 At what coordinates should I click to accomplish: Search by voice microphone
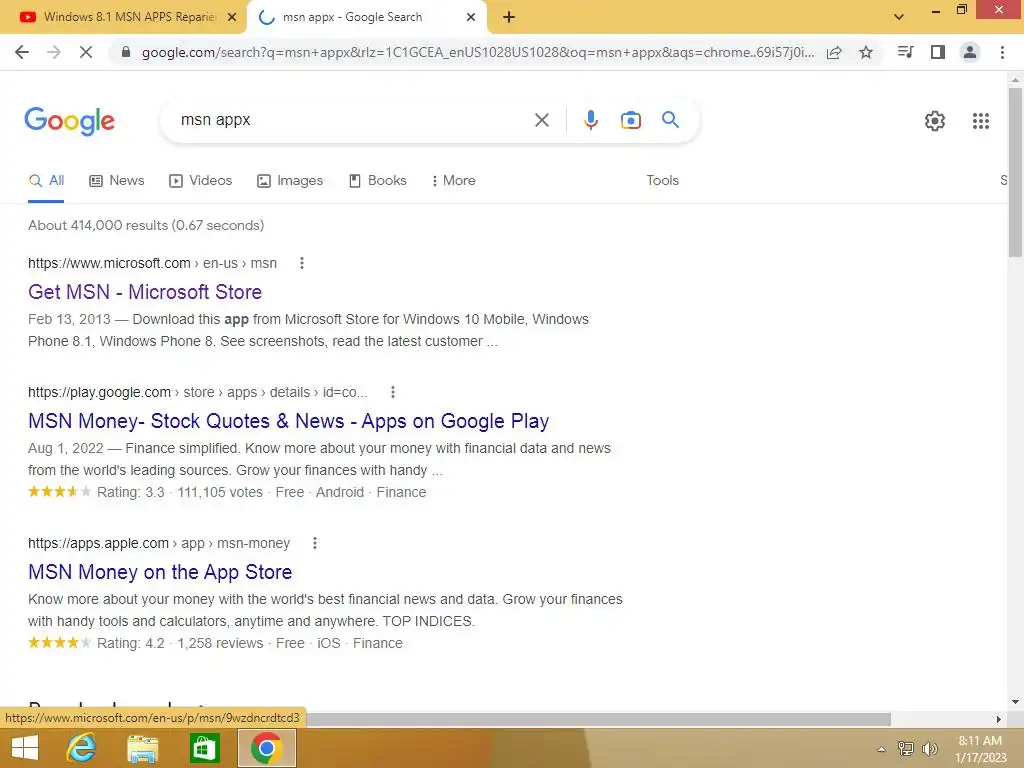pyautogui.click(x=591, y=120)
